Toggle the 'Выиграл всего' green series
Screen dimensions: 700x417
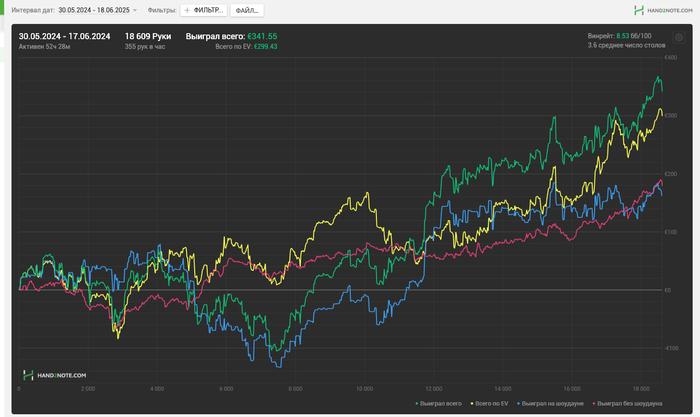439,402
